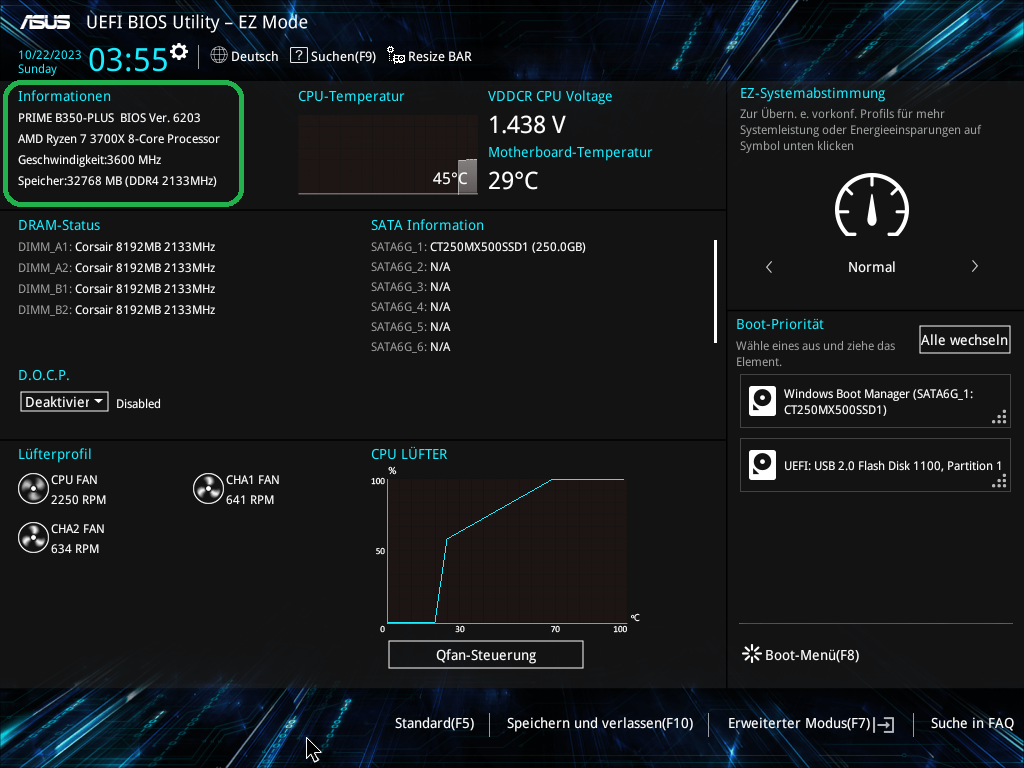Viewport: 1024px width, 768px height.
Task: Click the USB Flash Disk drive icon
Action: (x=762, y=465)
